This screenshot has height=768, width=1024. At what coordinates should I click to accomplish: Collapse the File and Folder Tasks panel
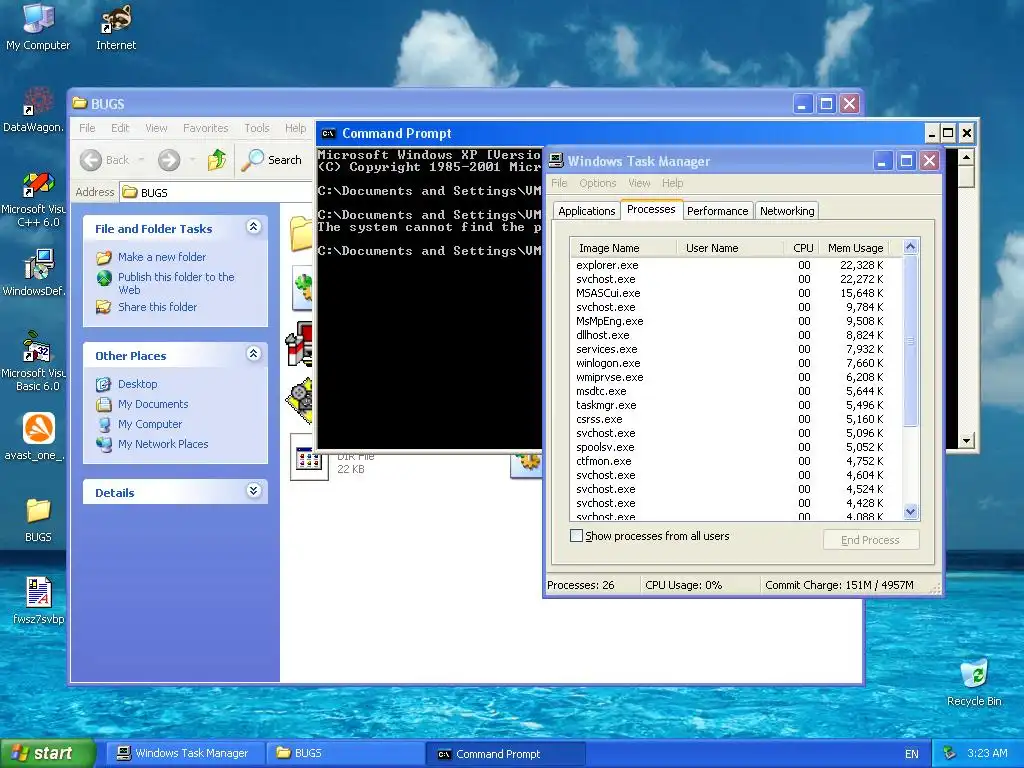(254, 227)
